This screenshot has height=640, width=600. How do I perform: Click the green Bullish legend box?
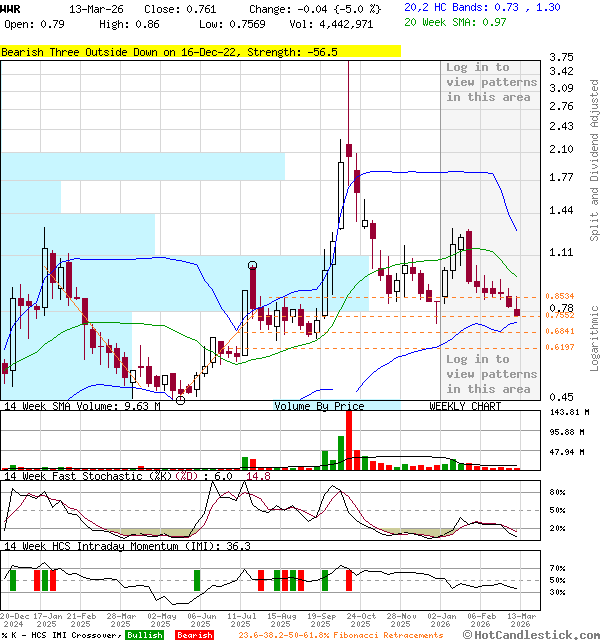coord(145,635)
